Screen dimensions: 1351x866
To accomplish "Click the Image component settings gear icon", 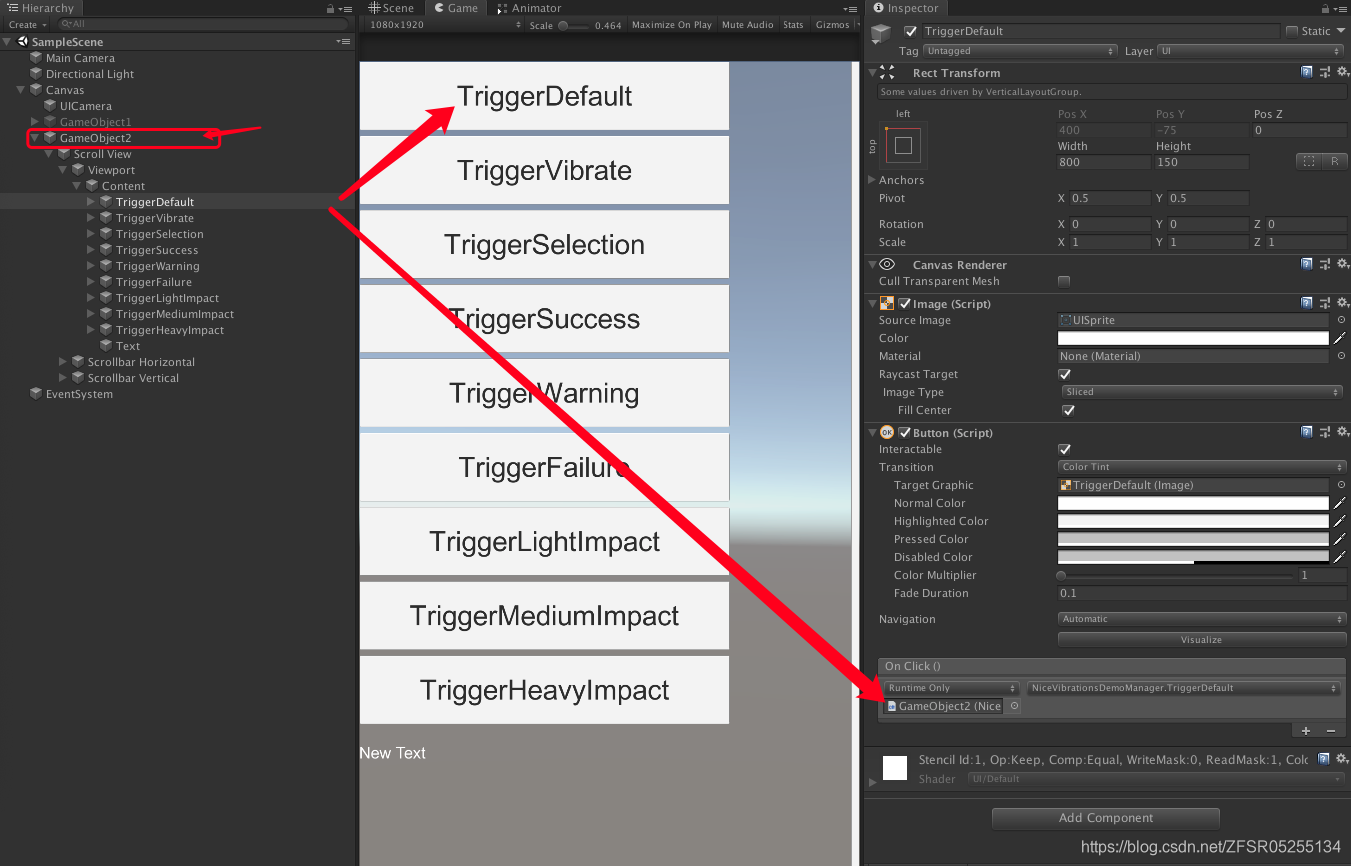I will pyautogui.click(x=1344, y=303).
